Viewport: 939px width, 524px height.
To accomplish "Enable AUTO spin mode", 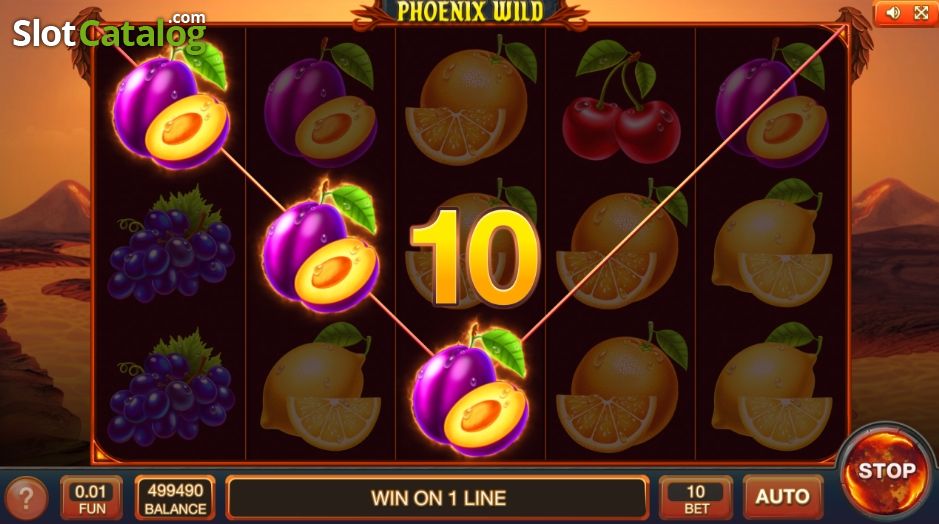I will [782, 496].
